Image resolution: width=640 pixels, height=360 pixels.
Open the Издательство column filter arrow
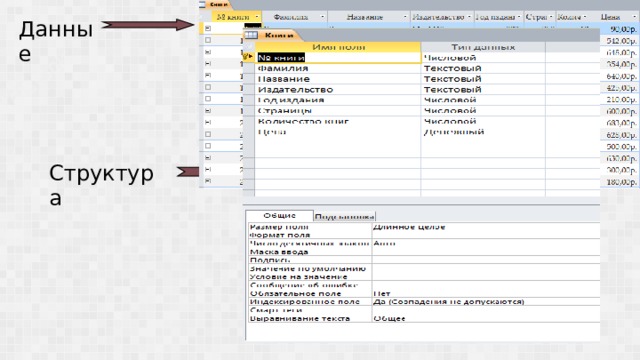coord(469,17)
